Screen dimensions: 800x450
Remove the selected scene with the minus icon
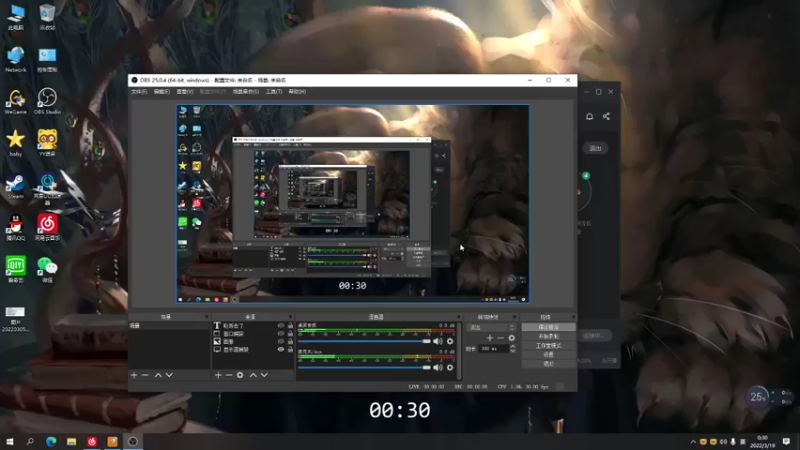pyautogui.click(x=145, y=375)
